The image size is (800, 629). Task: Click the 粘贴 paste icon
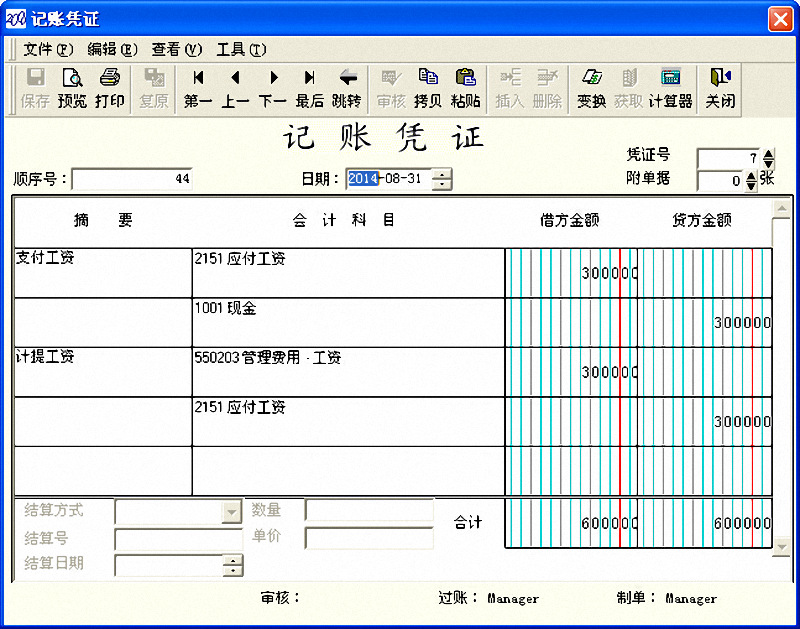click(x=465, y=89)
